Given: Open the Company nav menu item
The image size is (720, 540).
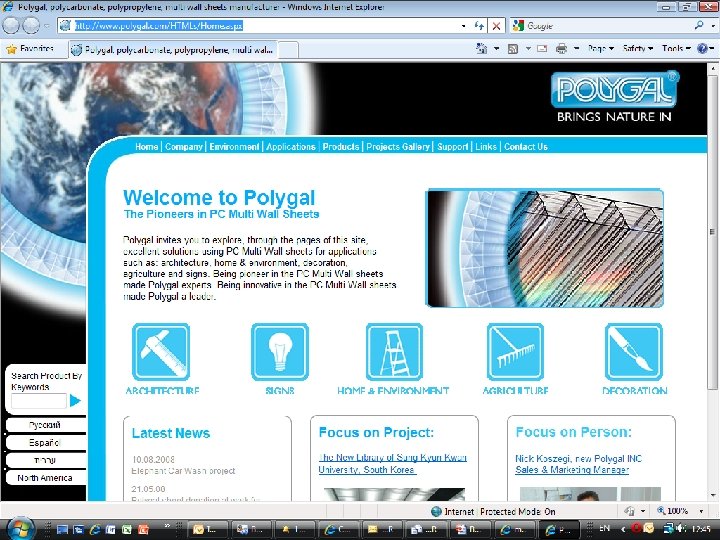Looking at the screenshot, I should coord(184,146).
